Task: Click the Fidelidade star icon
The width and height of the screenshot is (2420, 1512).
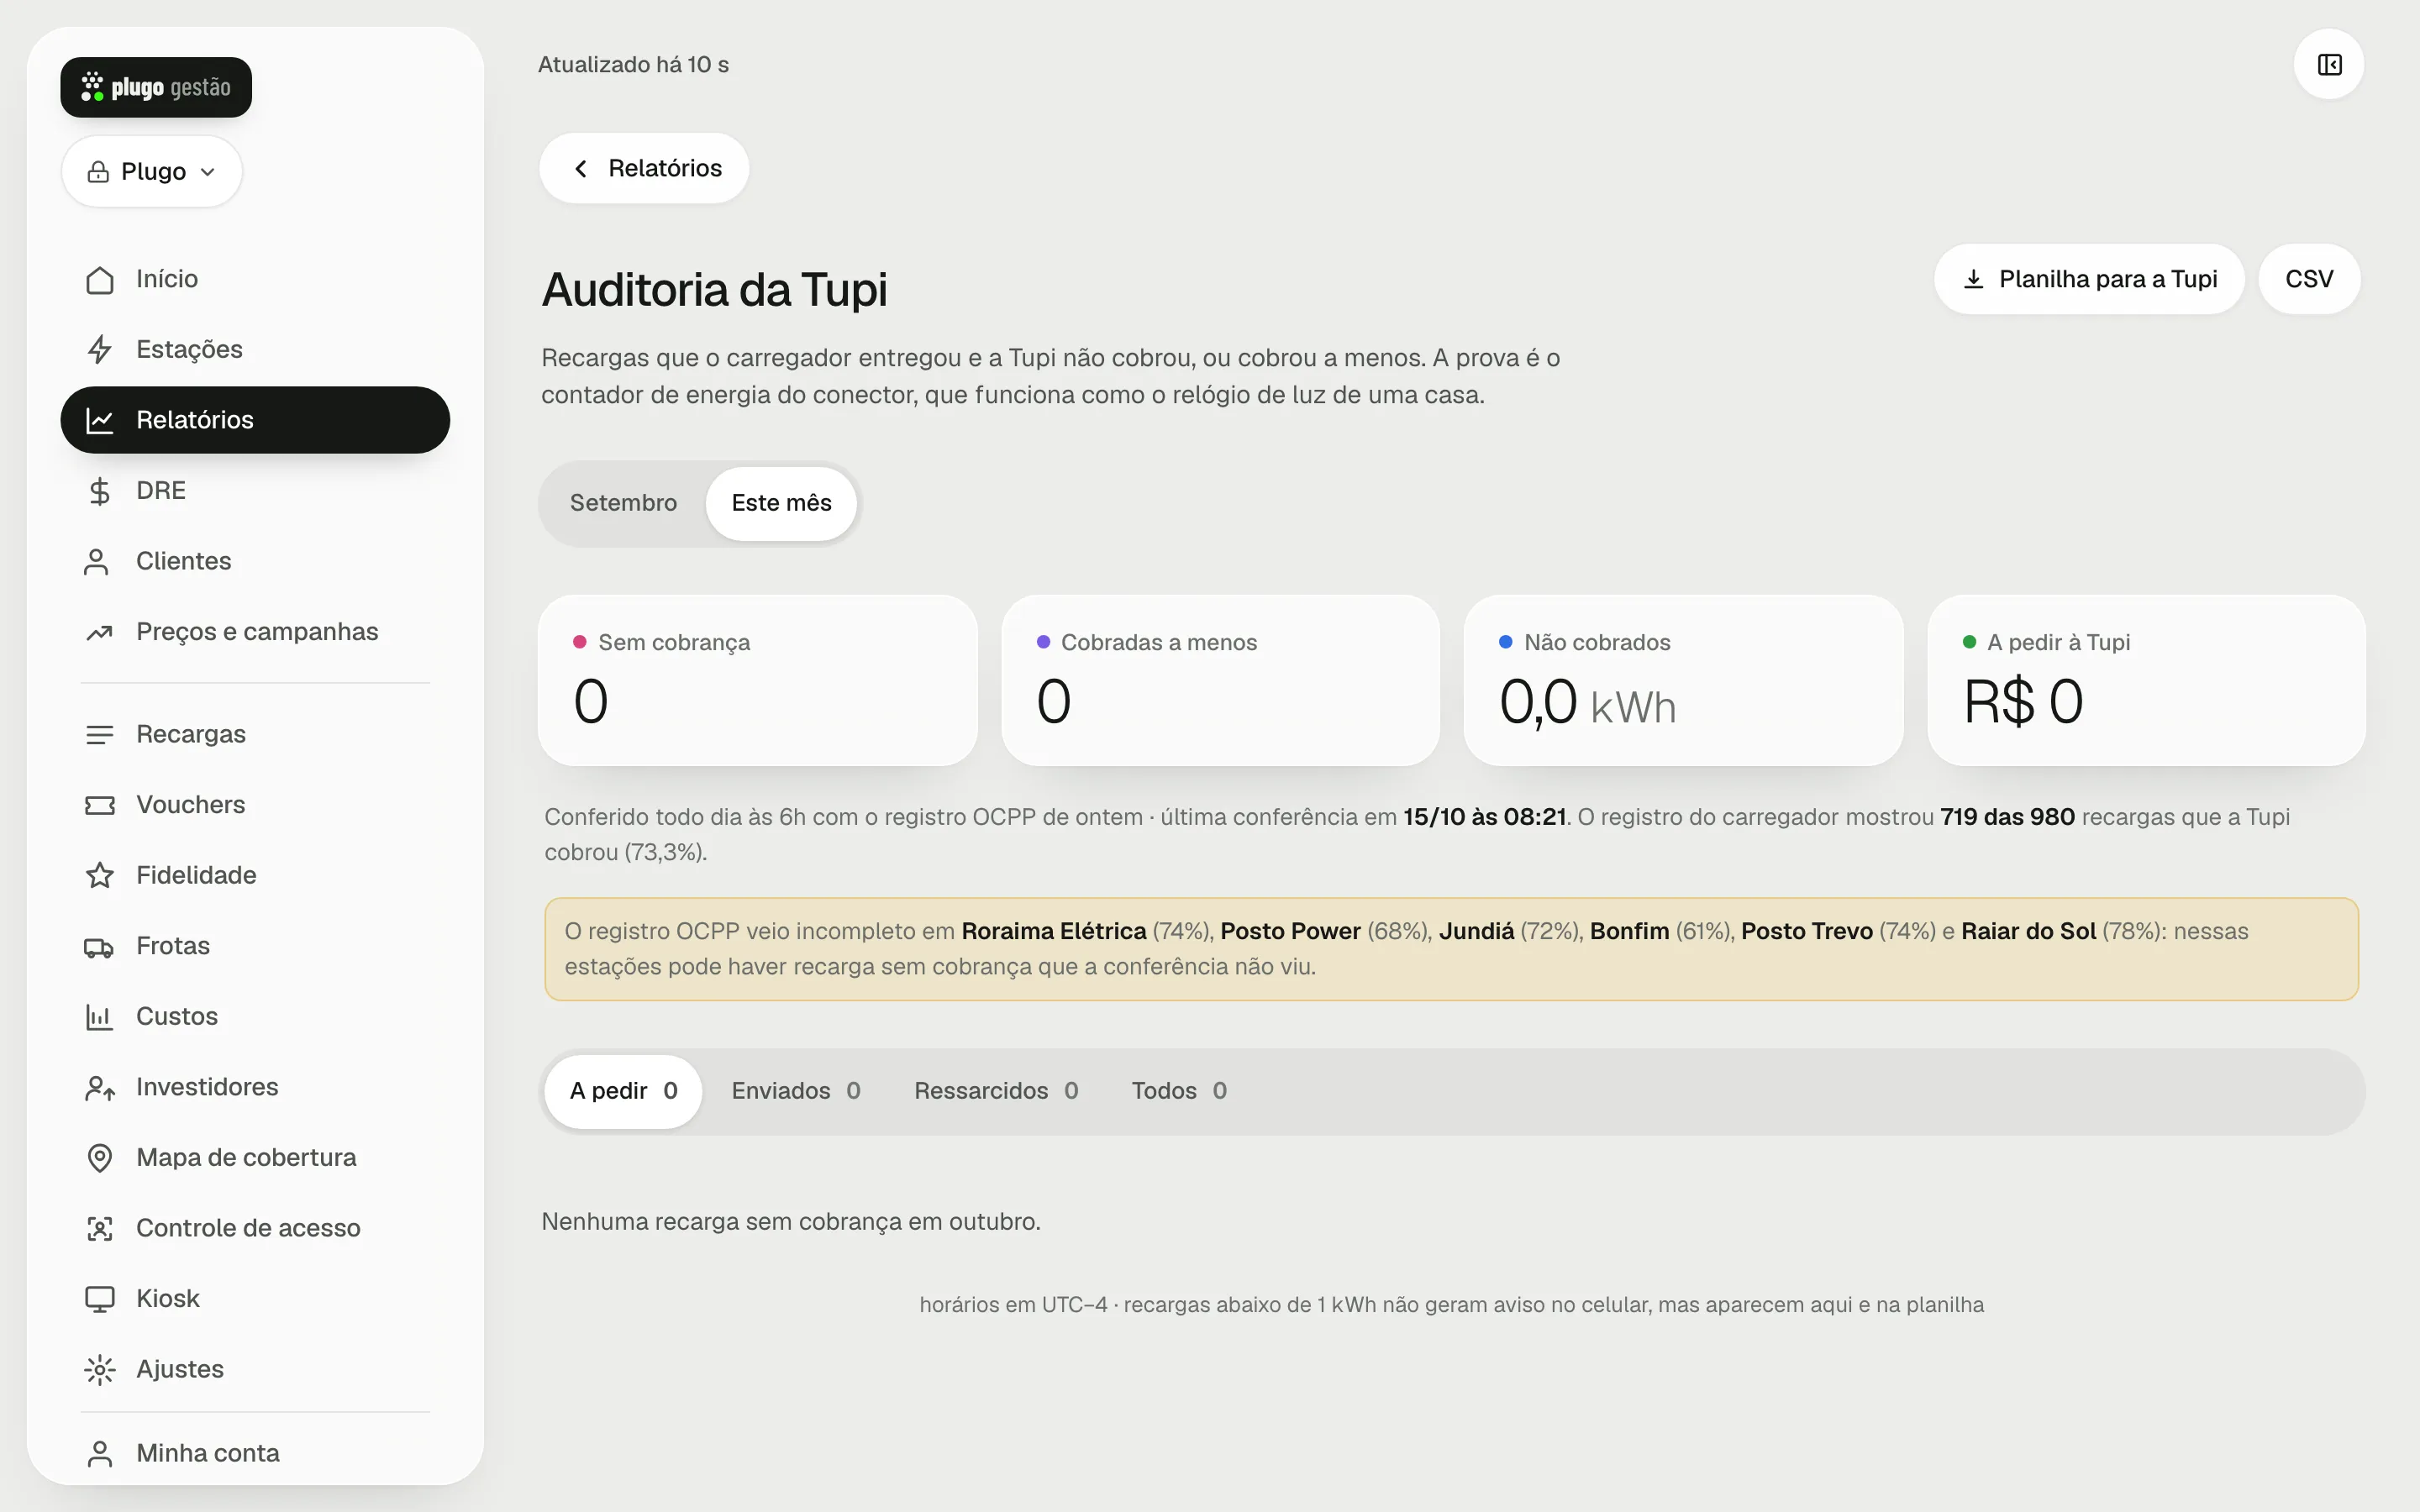Action: (x=99, y=876)
